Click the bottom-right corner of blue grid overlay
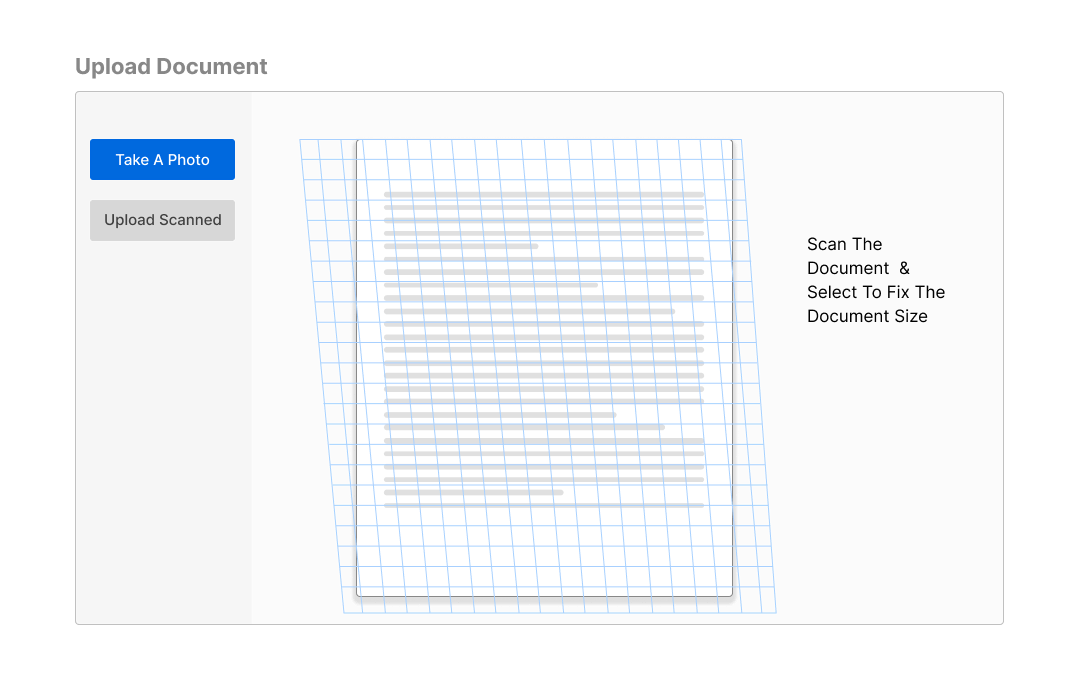The image size is (1077, 687). pos(776,612)
